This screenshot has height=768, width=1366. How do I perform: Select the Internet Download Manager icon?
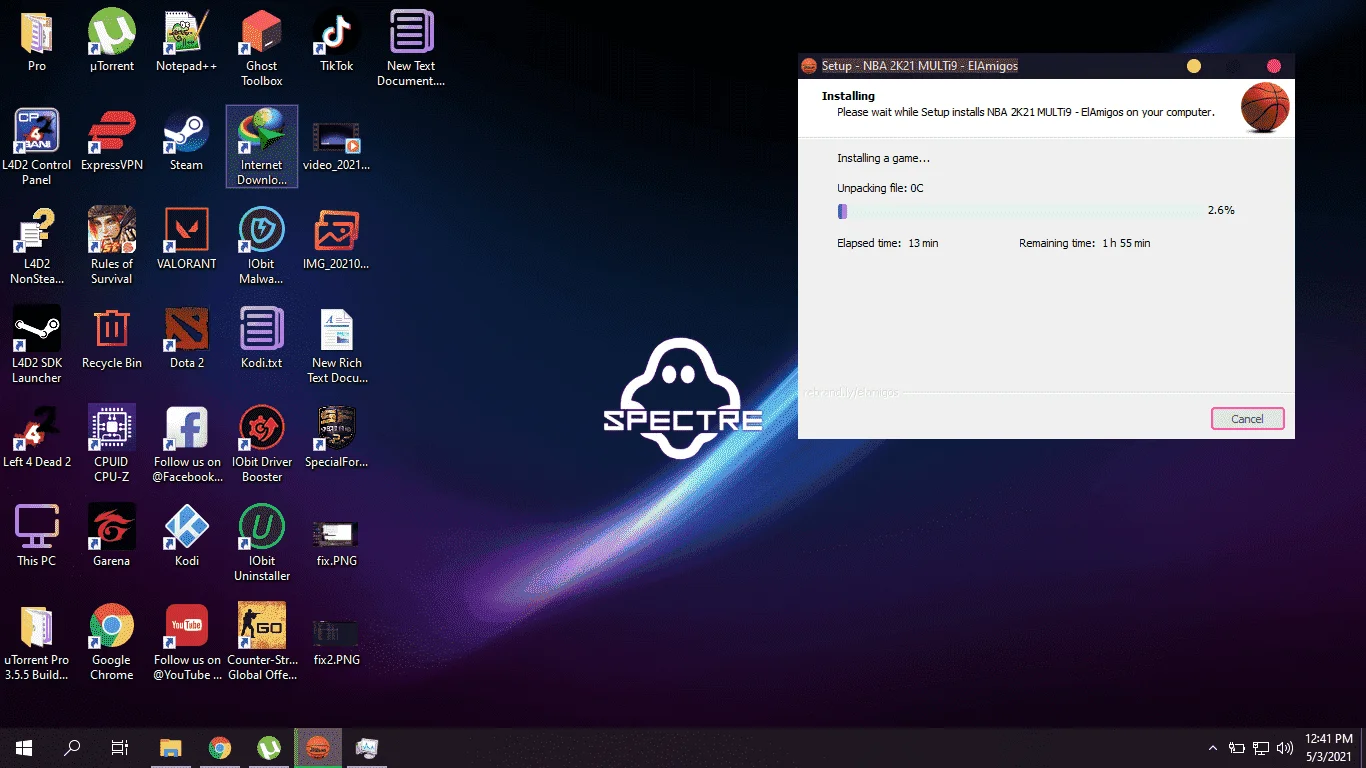tap(262, 146)
